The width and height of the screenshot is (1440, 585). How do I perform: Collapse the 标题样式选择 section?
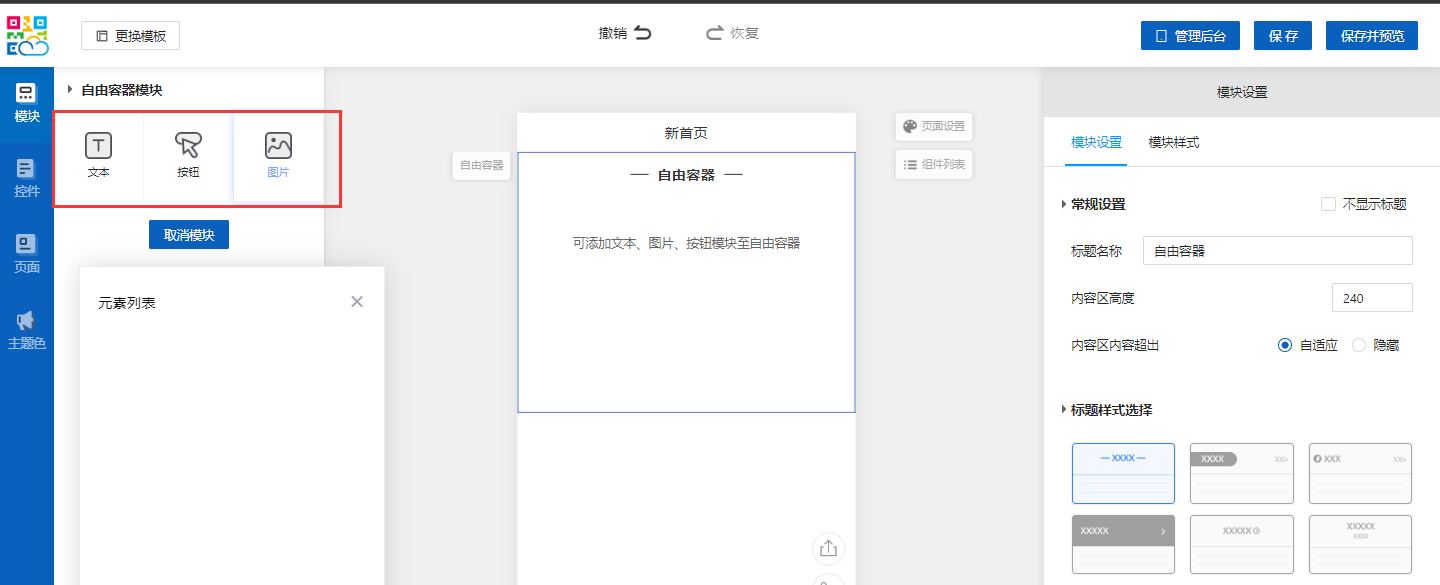1063,410
